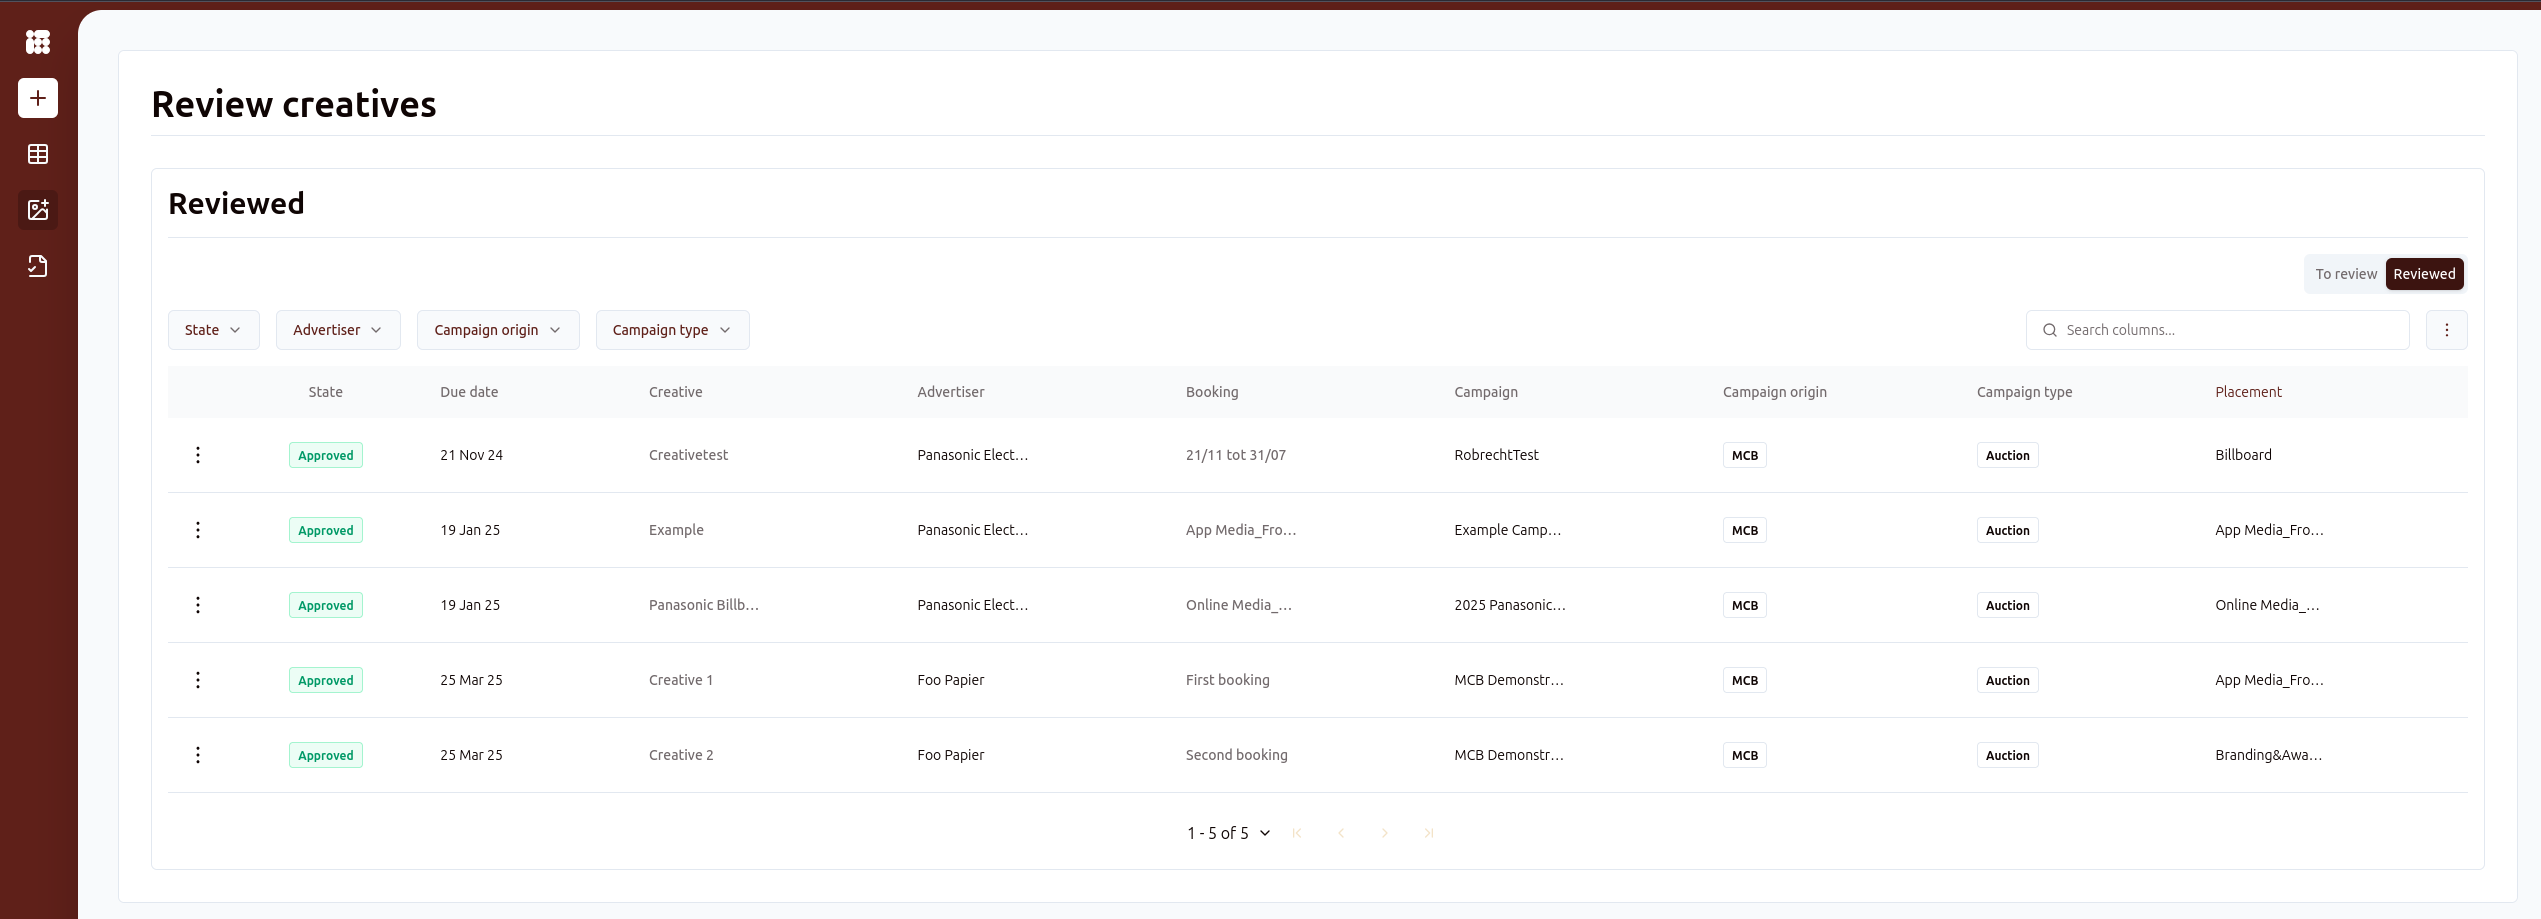
Task: Open the Advertiser filter dropdown
Action: coord(337,330)
